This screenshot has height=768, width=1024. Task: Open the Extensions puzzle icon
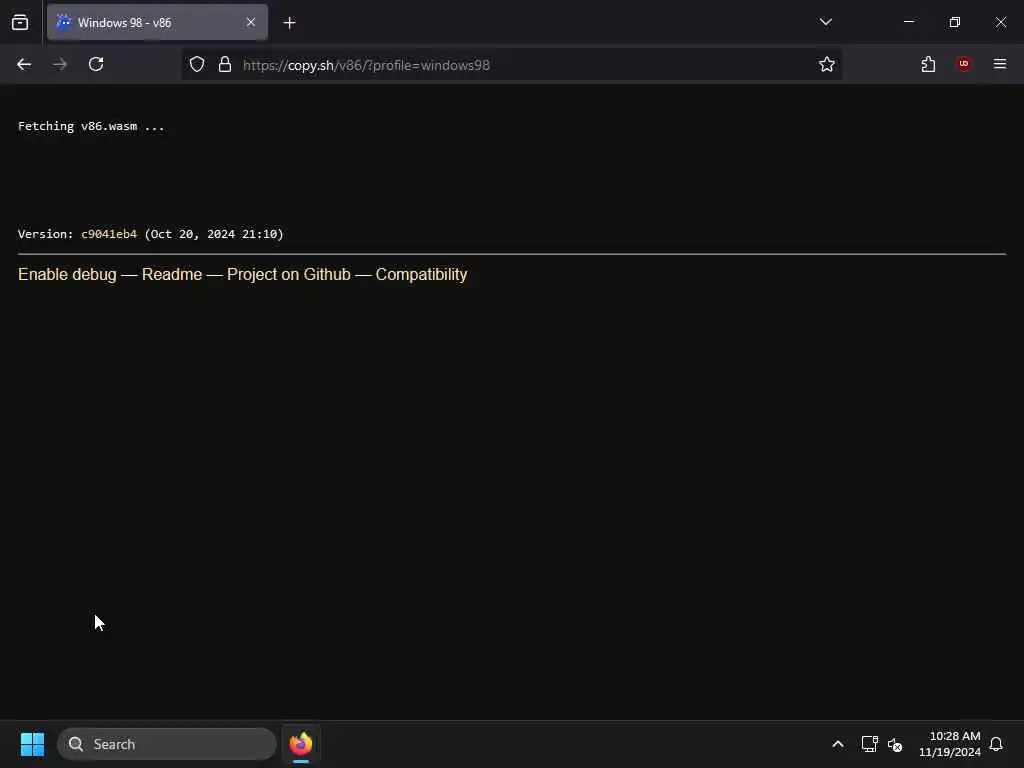pyautogui.click(x=928, y=64)
